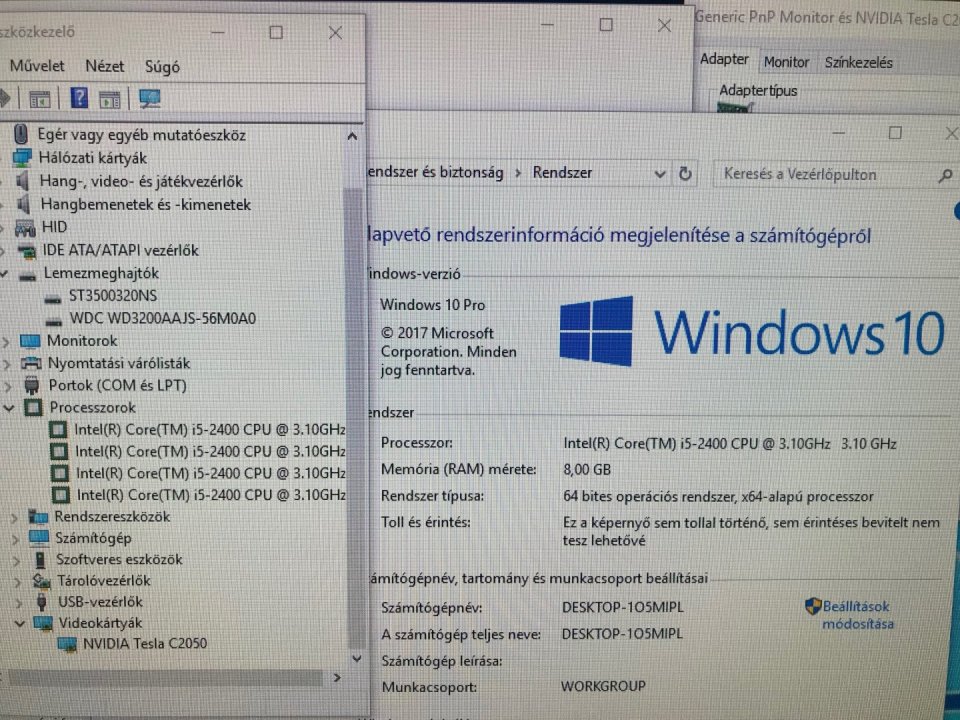Viewport: 960px width, 720px height.
Task: Click the search magnifier in Control Panel search box
Action: pos(945,176)
